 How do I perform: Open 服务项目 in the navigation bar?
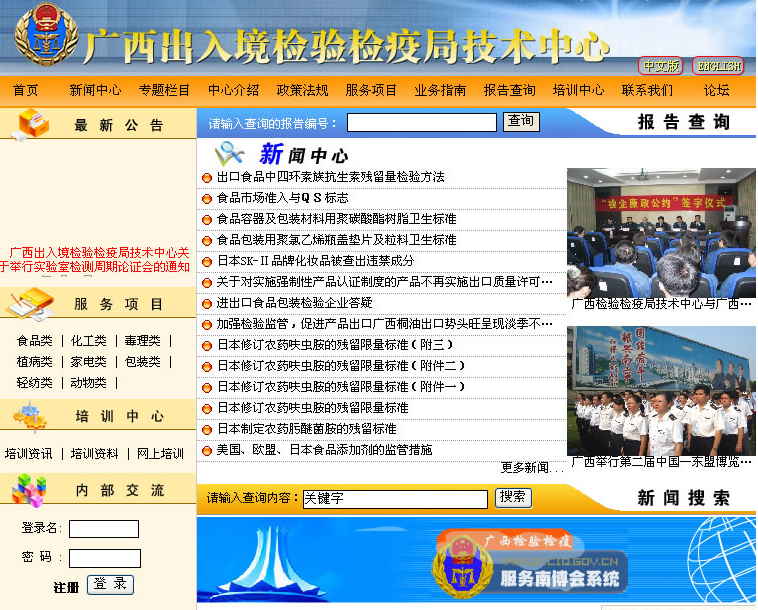tap(371, 90)
